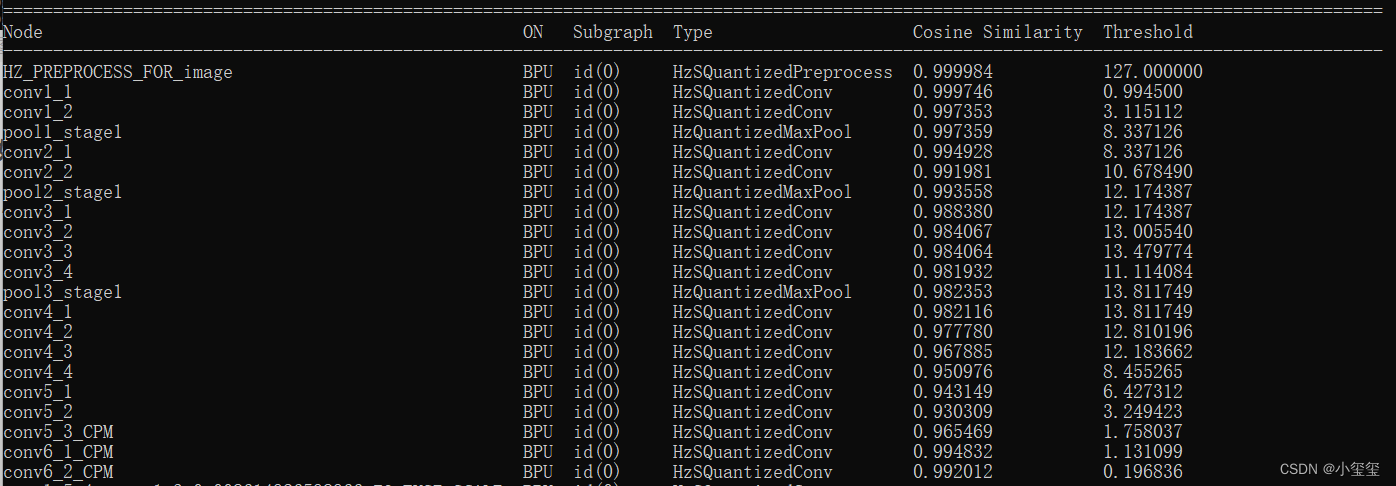Click HzQuantizedMaxPool type in pool3_stage1 row

[x=762, y=292]
